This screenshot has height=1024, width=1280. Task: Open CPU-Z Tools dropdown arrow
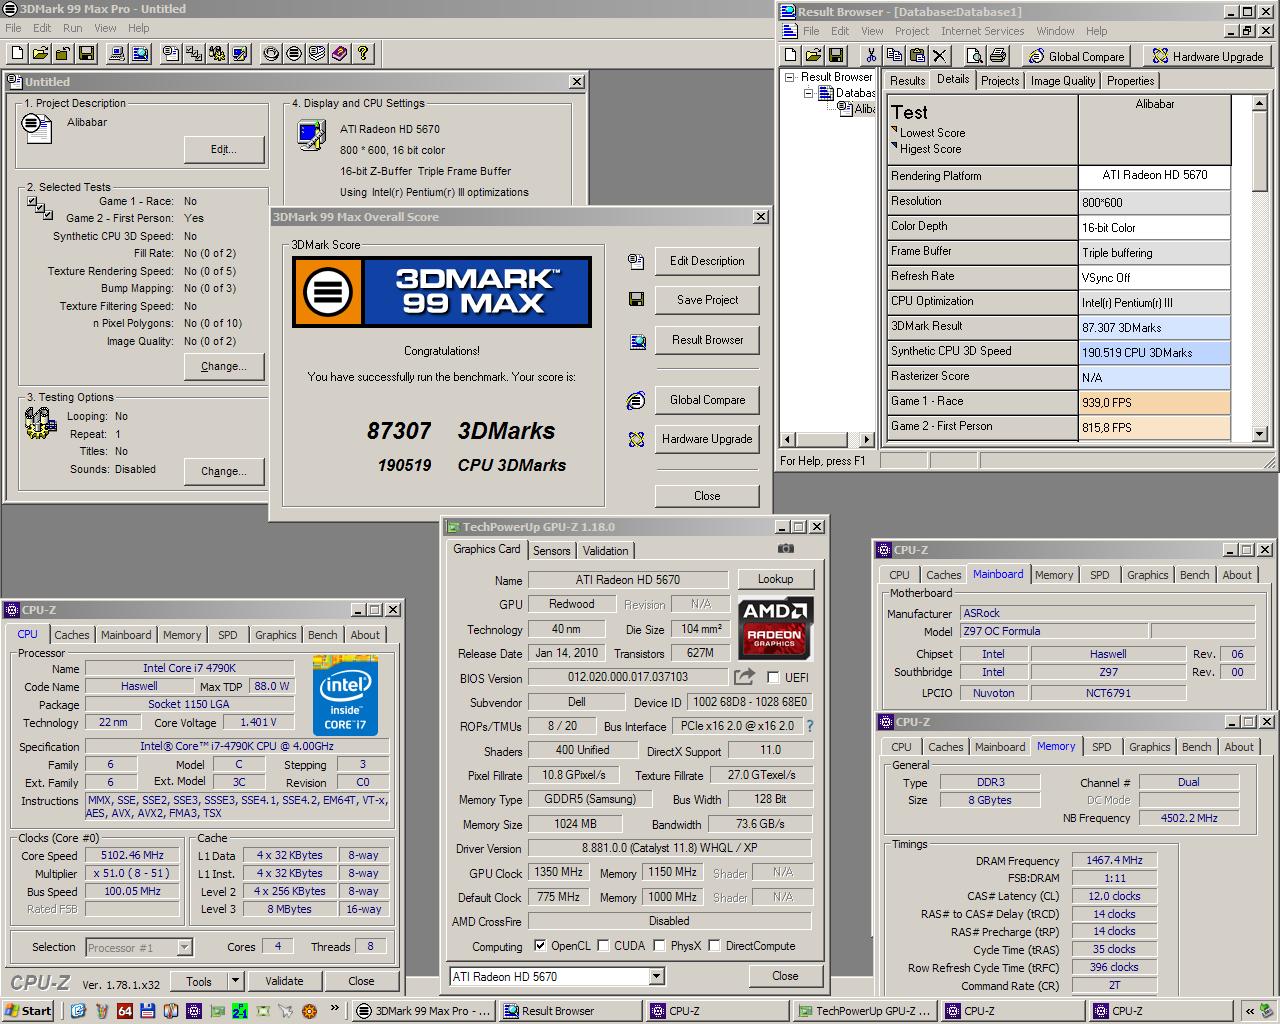coord(235,981)
